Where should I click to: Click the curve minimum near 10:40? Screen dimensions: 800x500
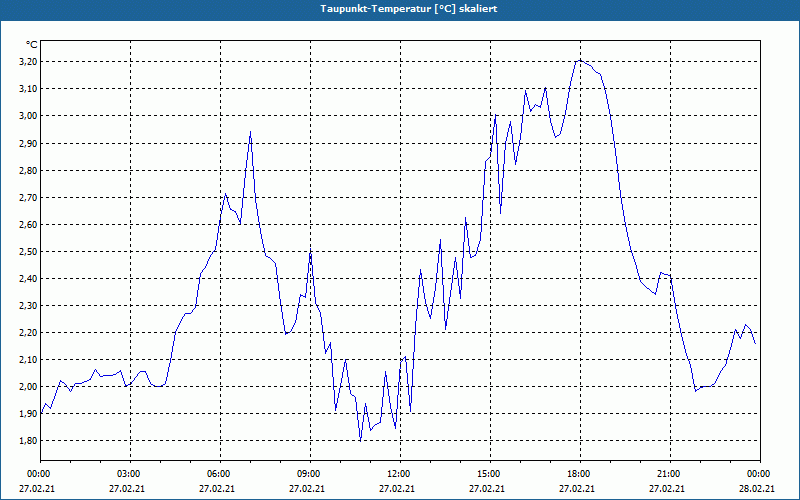360,441
